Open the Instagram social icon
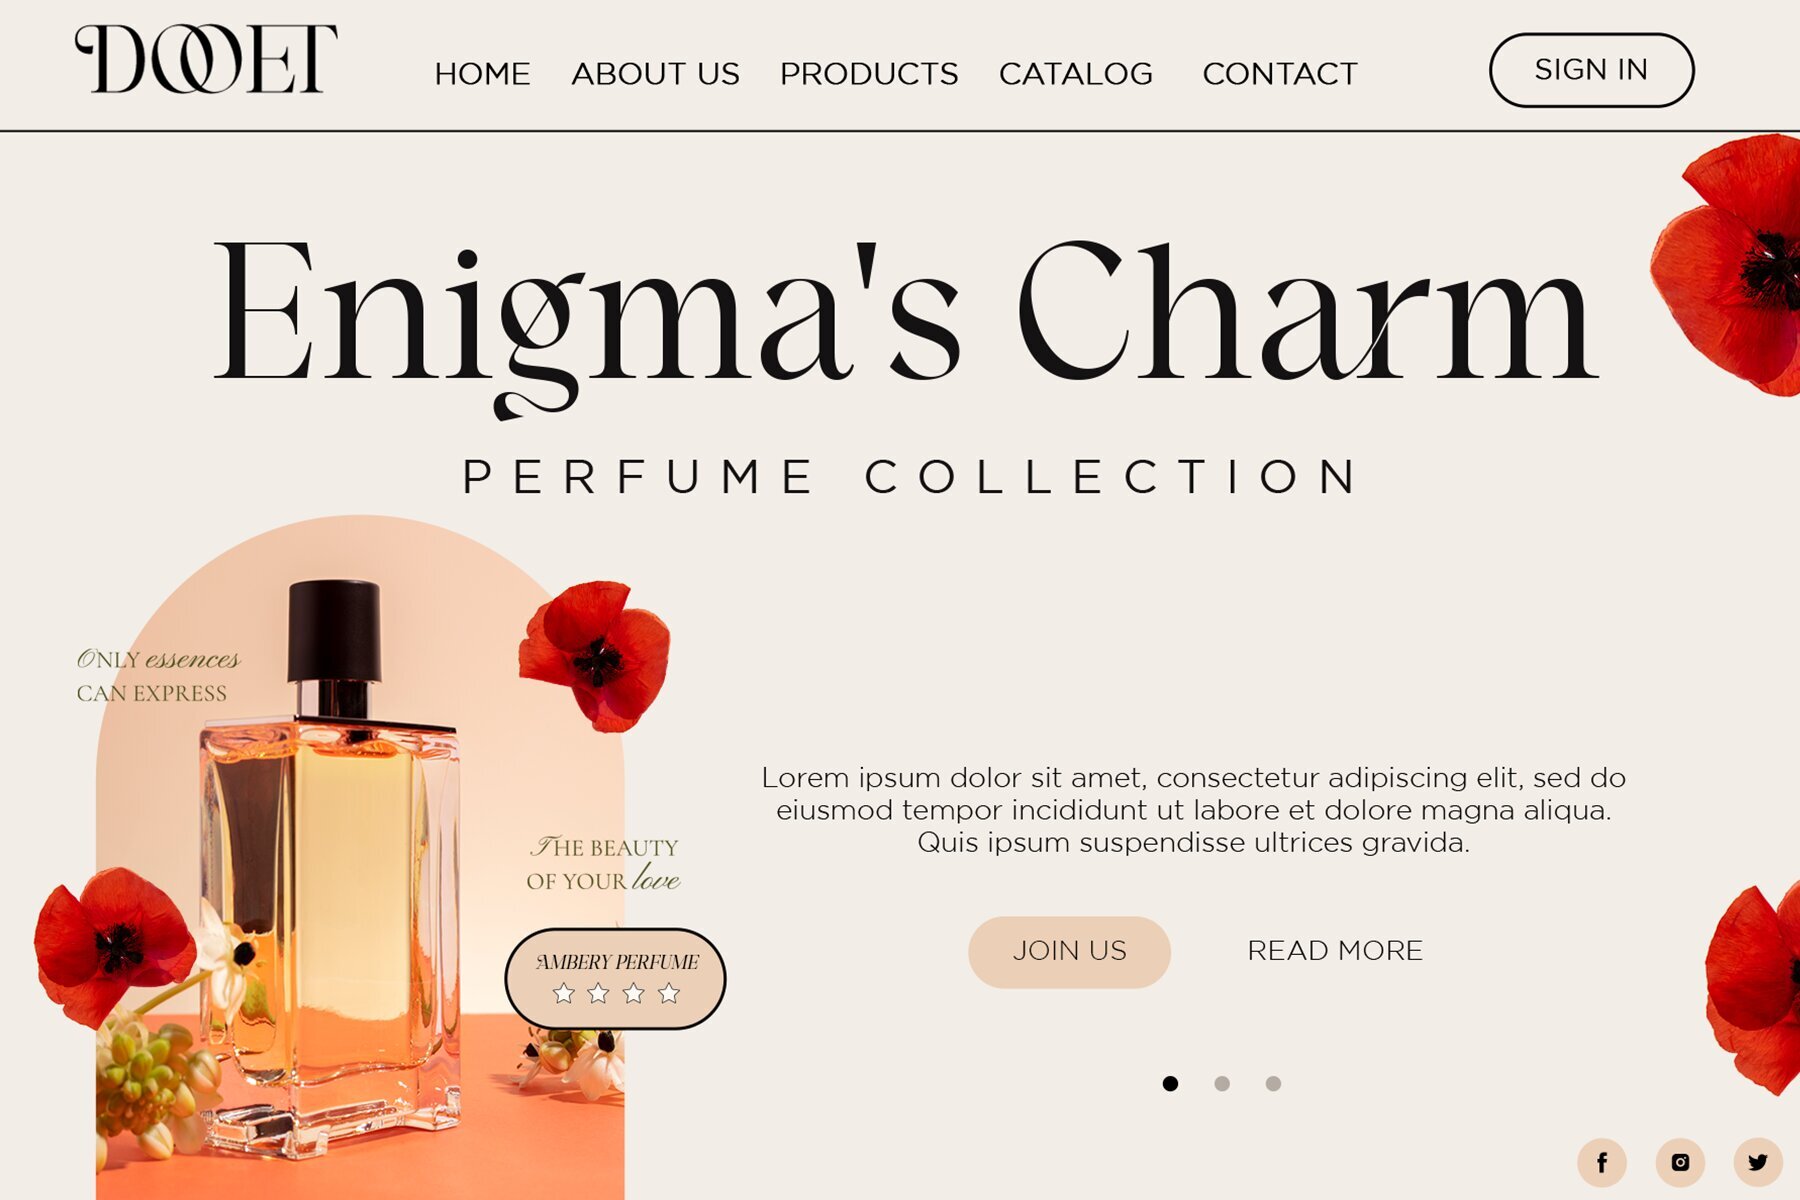 1680,1162
